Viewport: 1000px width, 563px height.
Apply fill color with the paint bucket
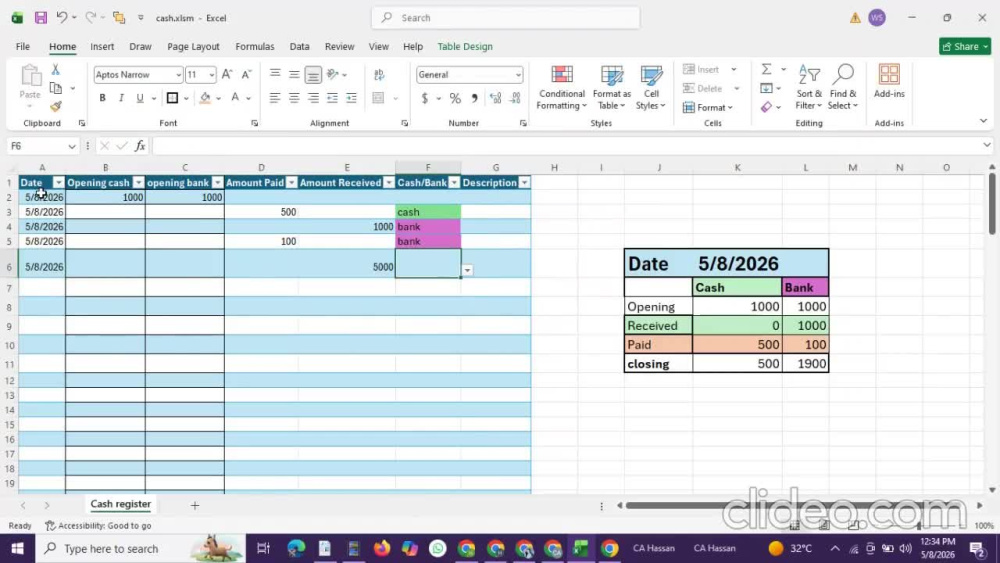[x=205, y=98]
